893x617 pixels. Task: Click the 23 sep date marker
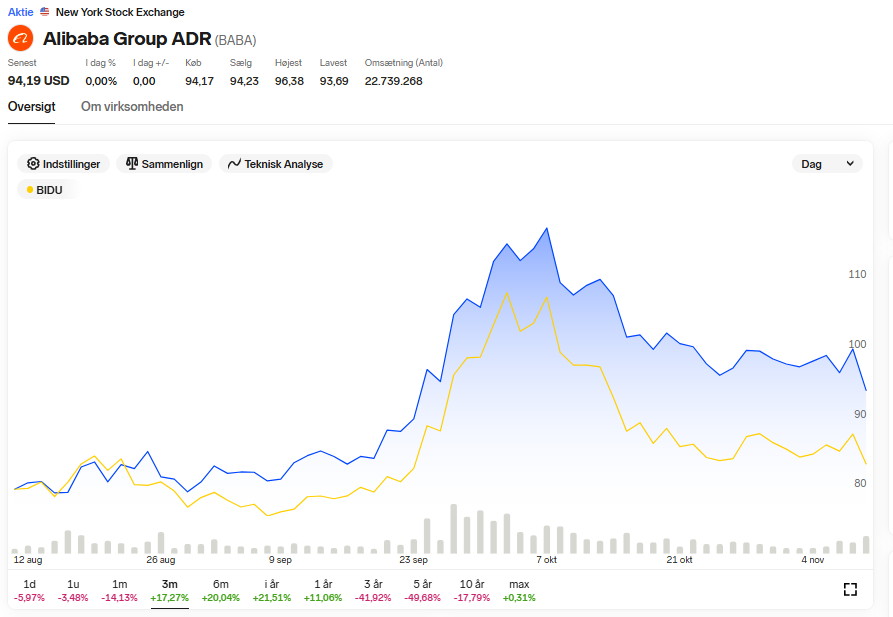(413, 559)
